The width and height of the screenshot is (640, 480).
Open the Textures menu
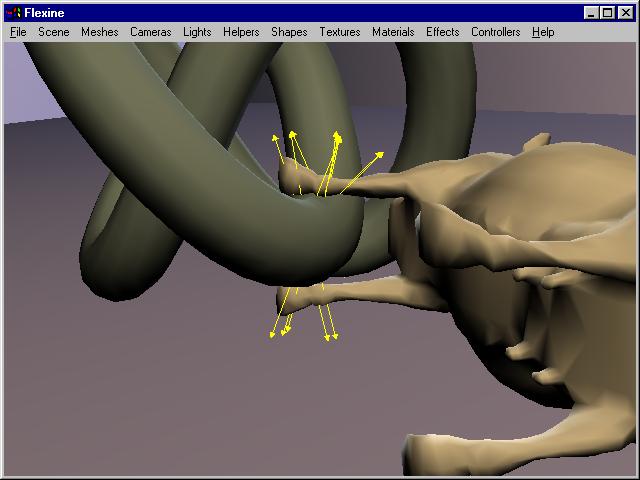340,32
